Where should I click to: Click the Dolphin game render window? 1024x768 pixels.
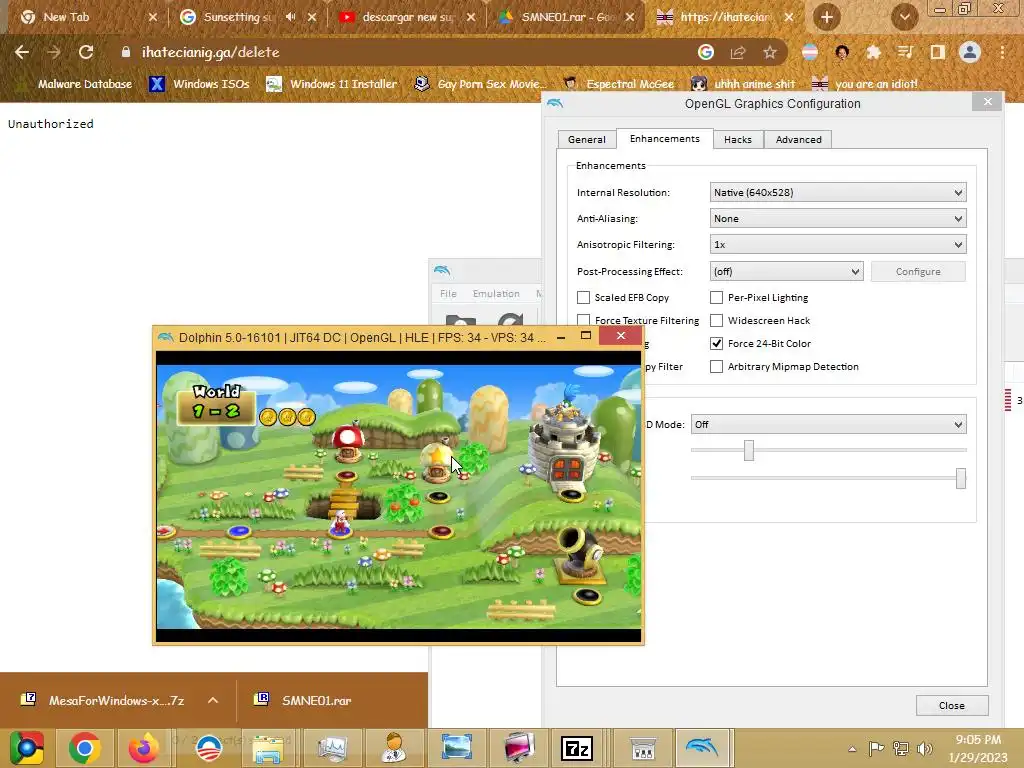click(x=398, y=497)
